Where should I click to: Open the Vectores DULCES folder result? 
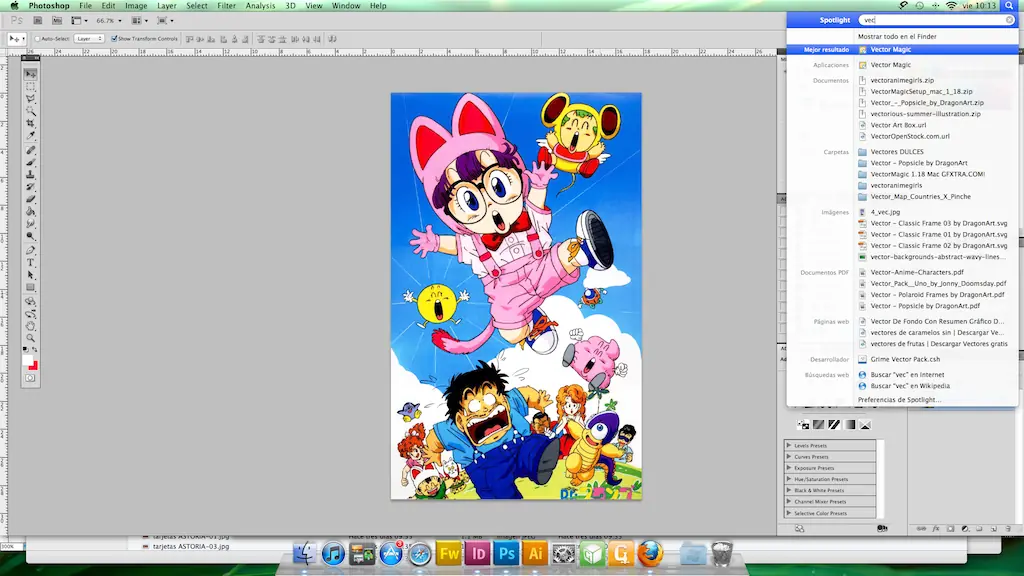897,152
